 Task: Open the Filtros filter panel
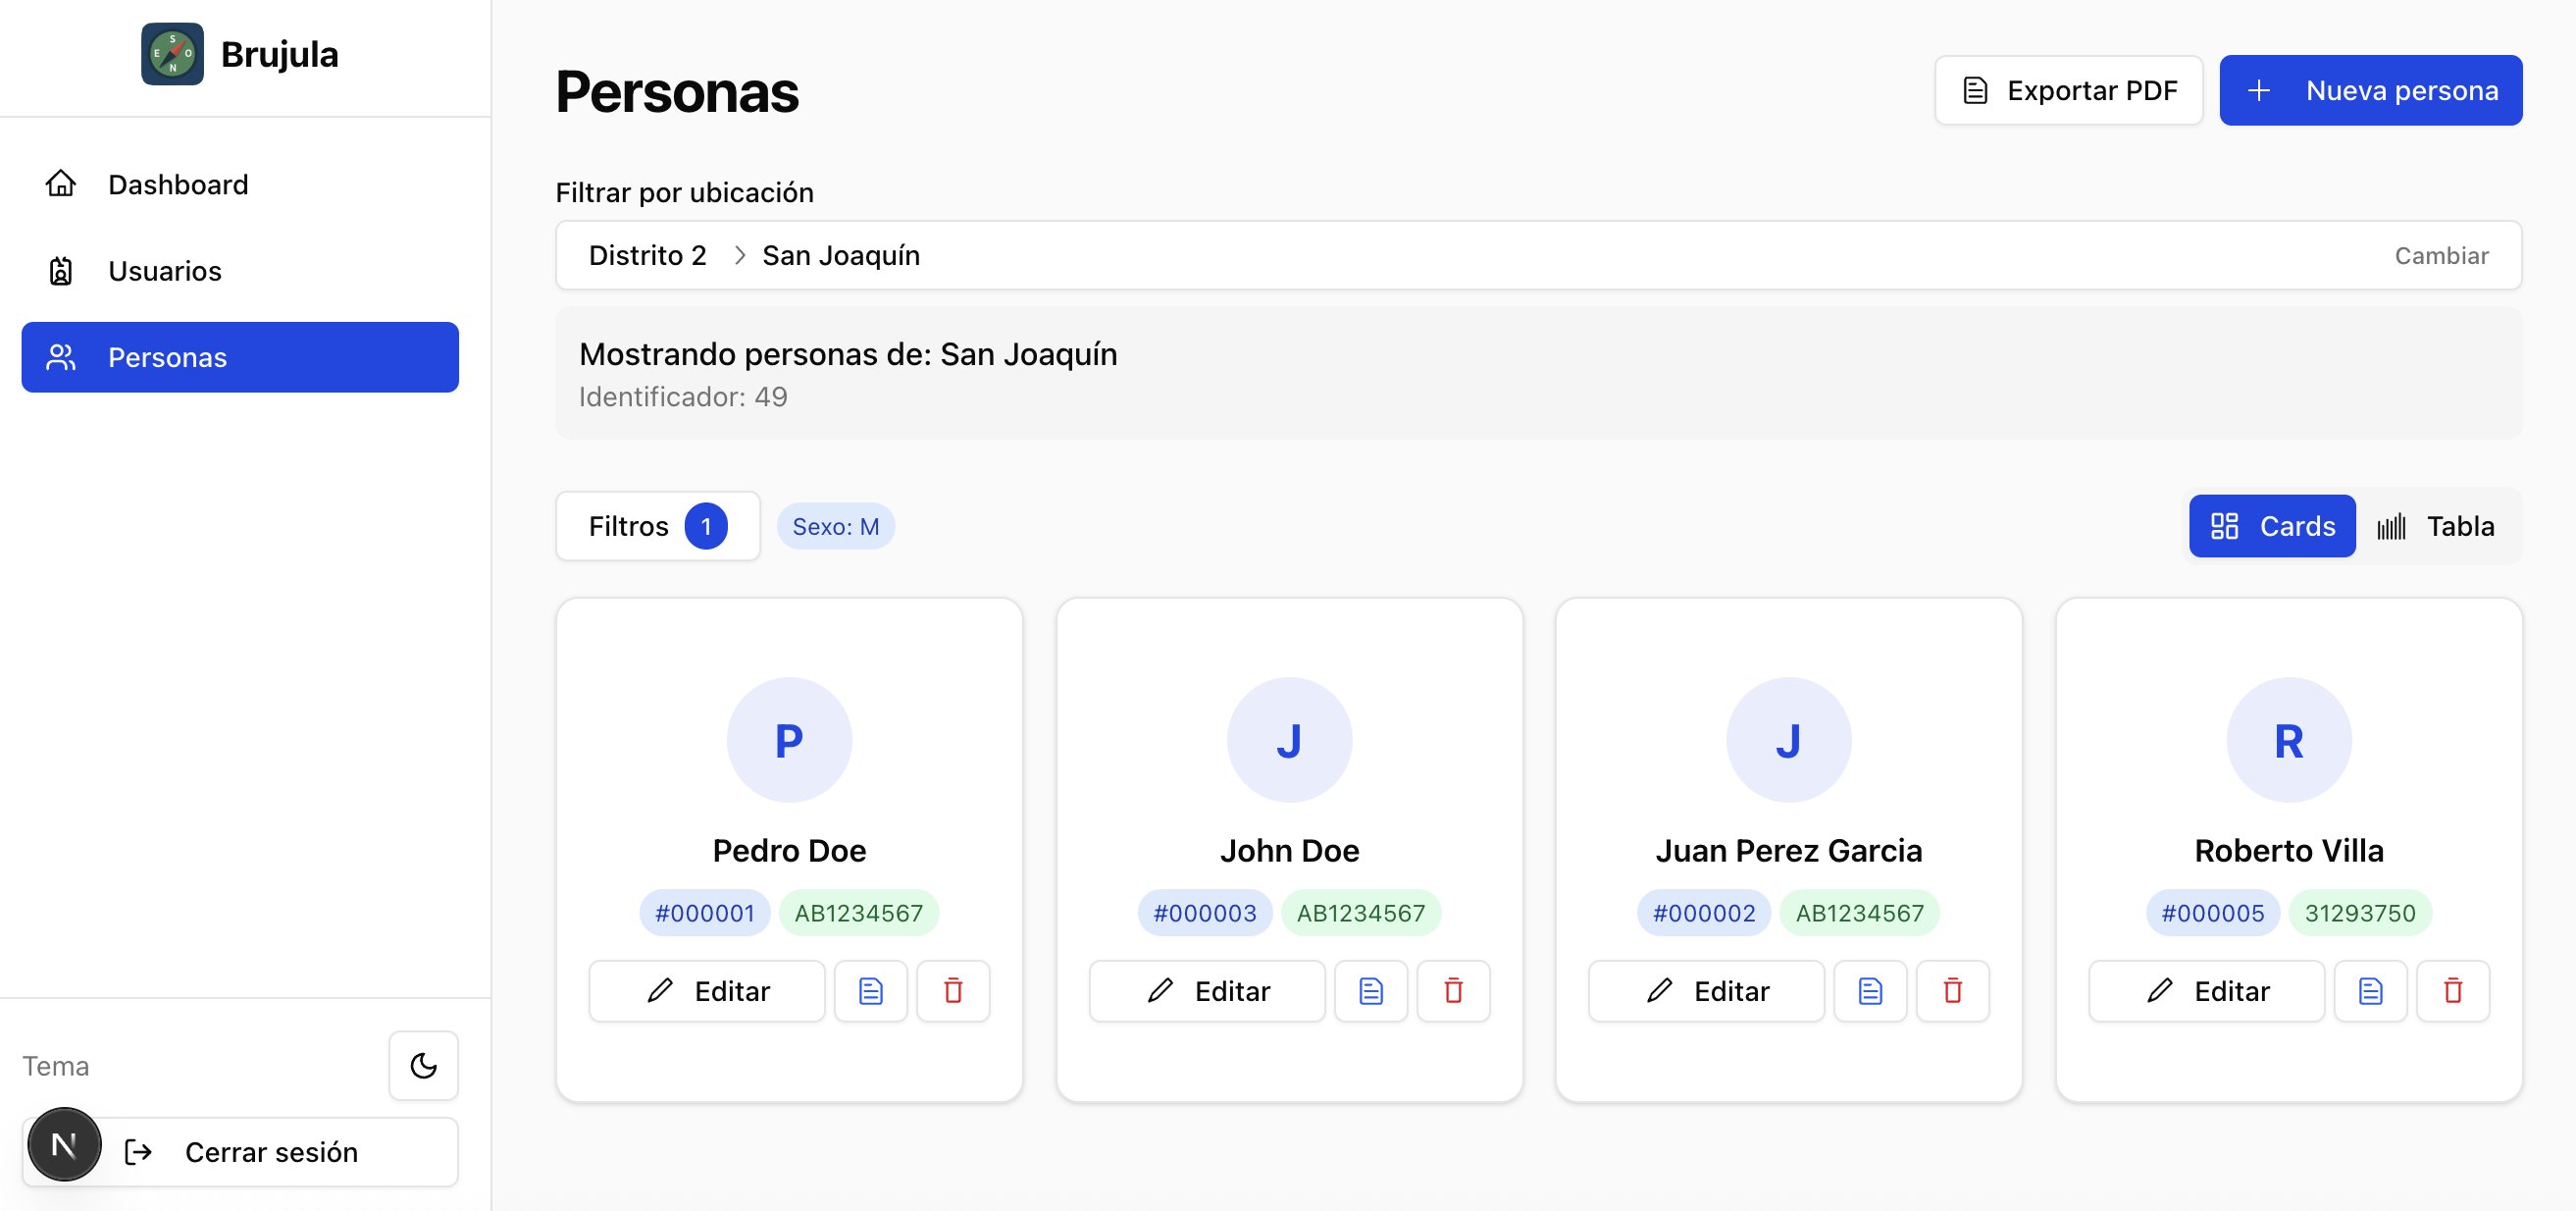(657, 526)
